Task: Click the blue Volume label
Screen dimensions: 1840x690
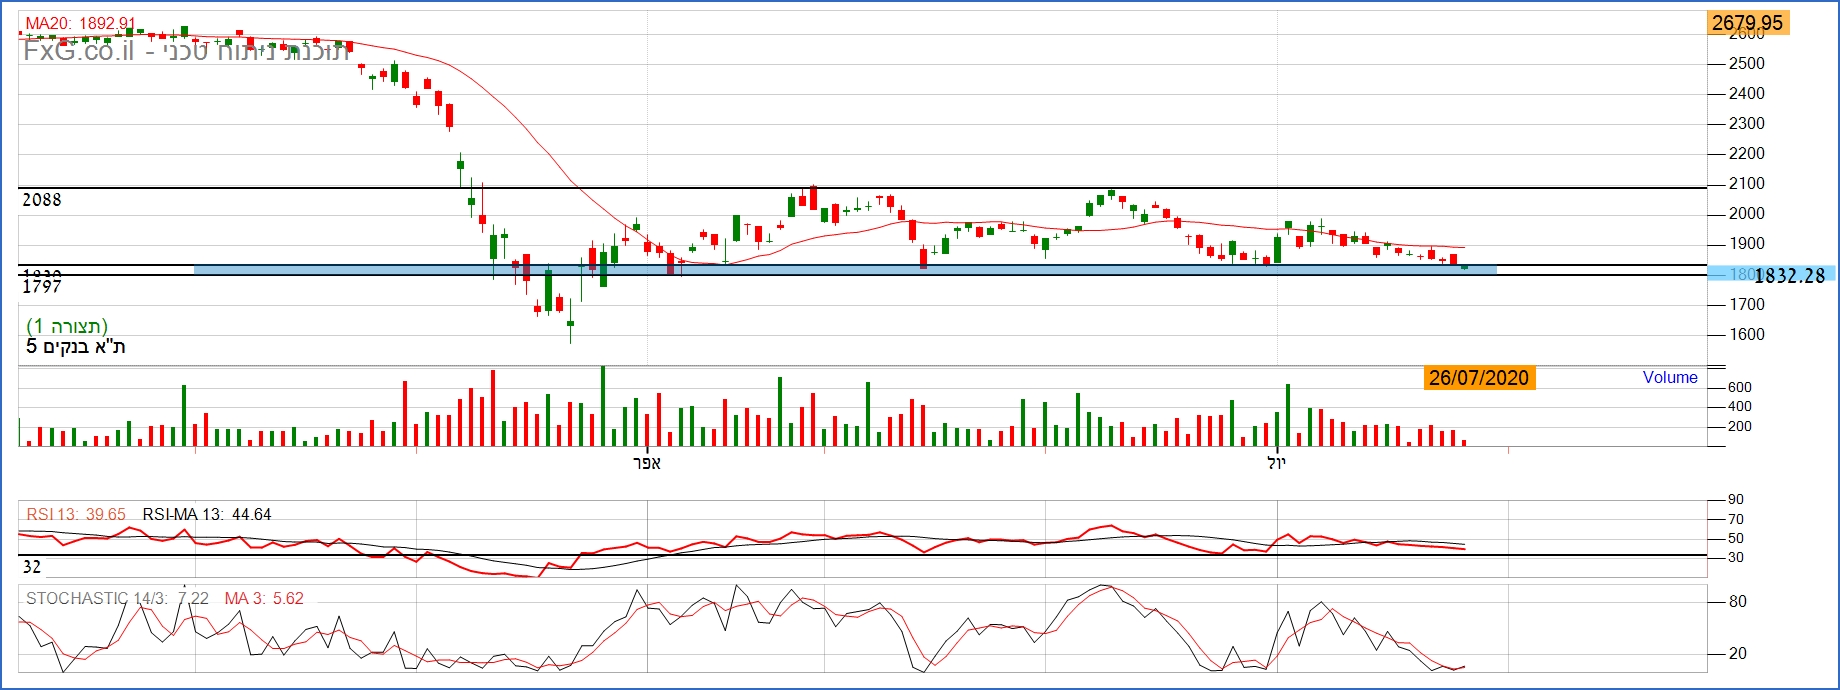Action: pos(1670,378)
